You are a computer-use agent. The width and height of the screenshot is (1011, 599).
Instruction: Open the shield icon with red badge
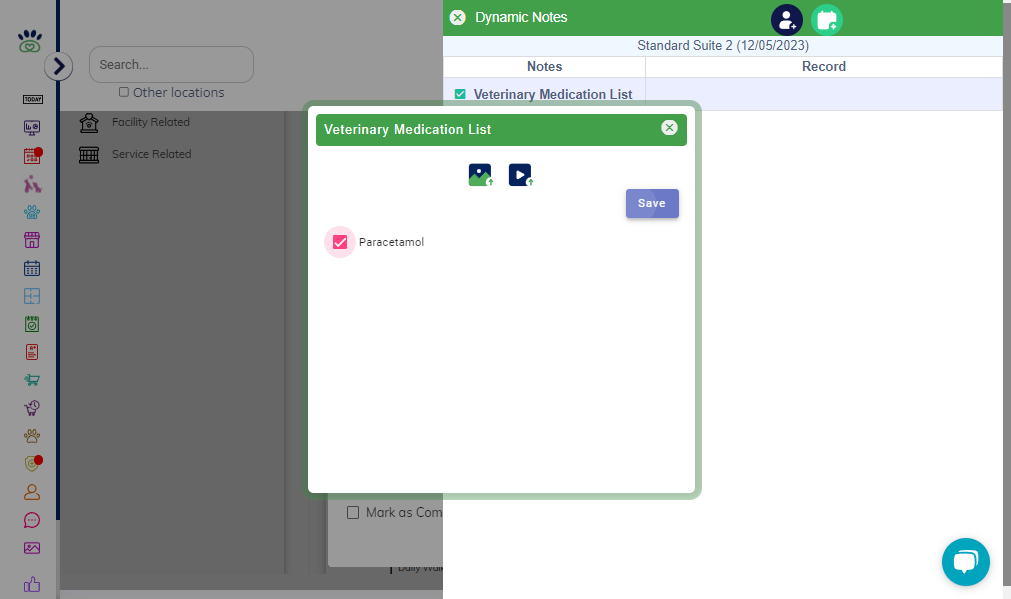[x=32, y=464]
